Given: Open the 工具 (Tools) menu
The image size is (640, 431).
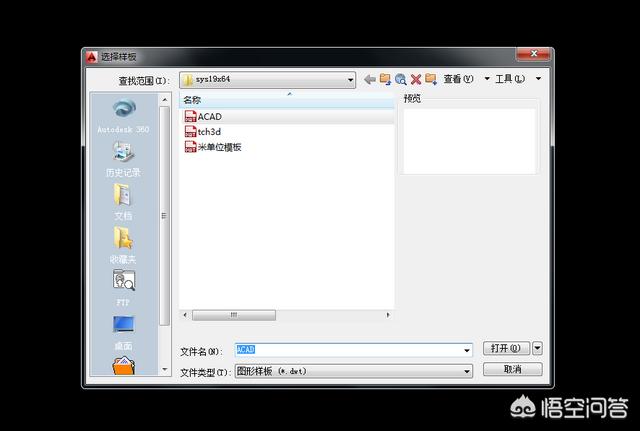Looking at the screenshot, I should (x=512, y=79).
